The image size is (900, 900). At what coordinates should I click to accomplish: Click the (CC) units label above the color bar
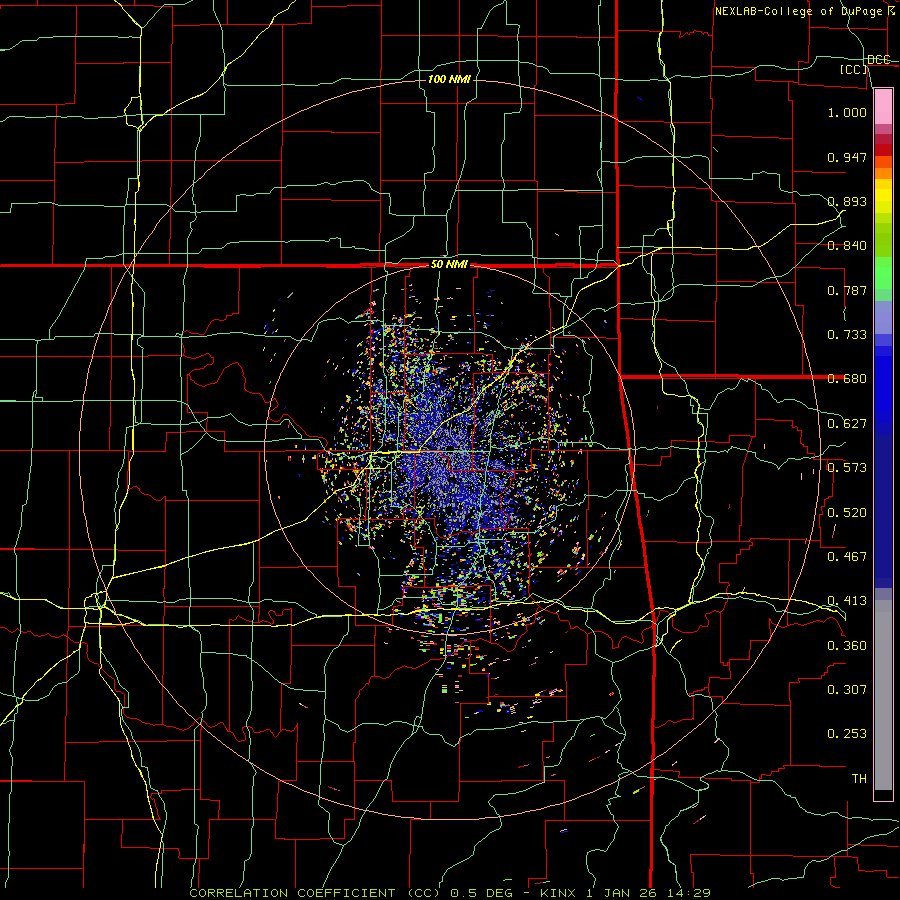[854, 69]
